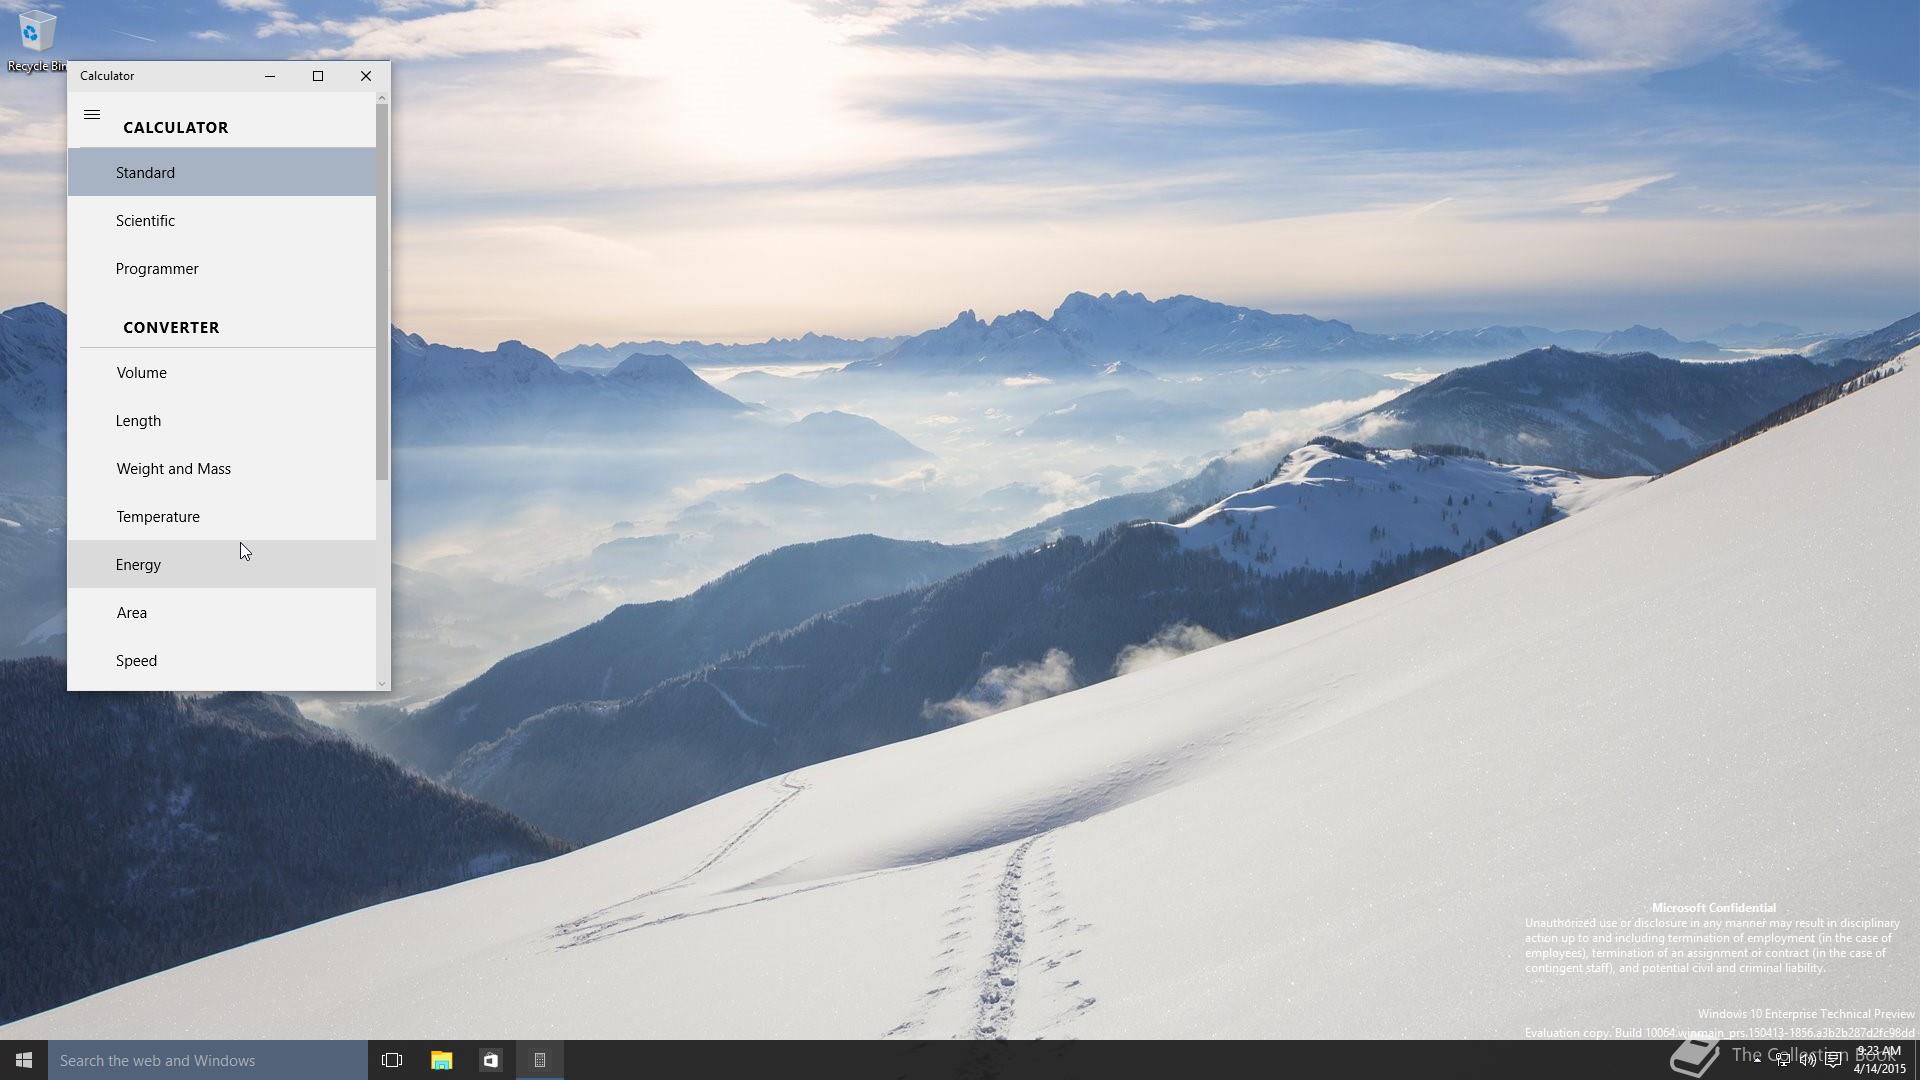This screenshot has height=1080, width=1920.
Task: Choose the Volume converter
Action: tap(222, 372)
